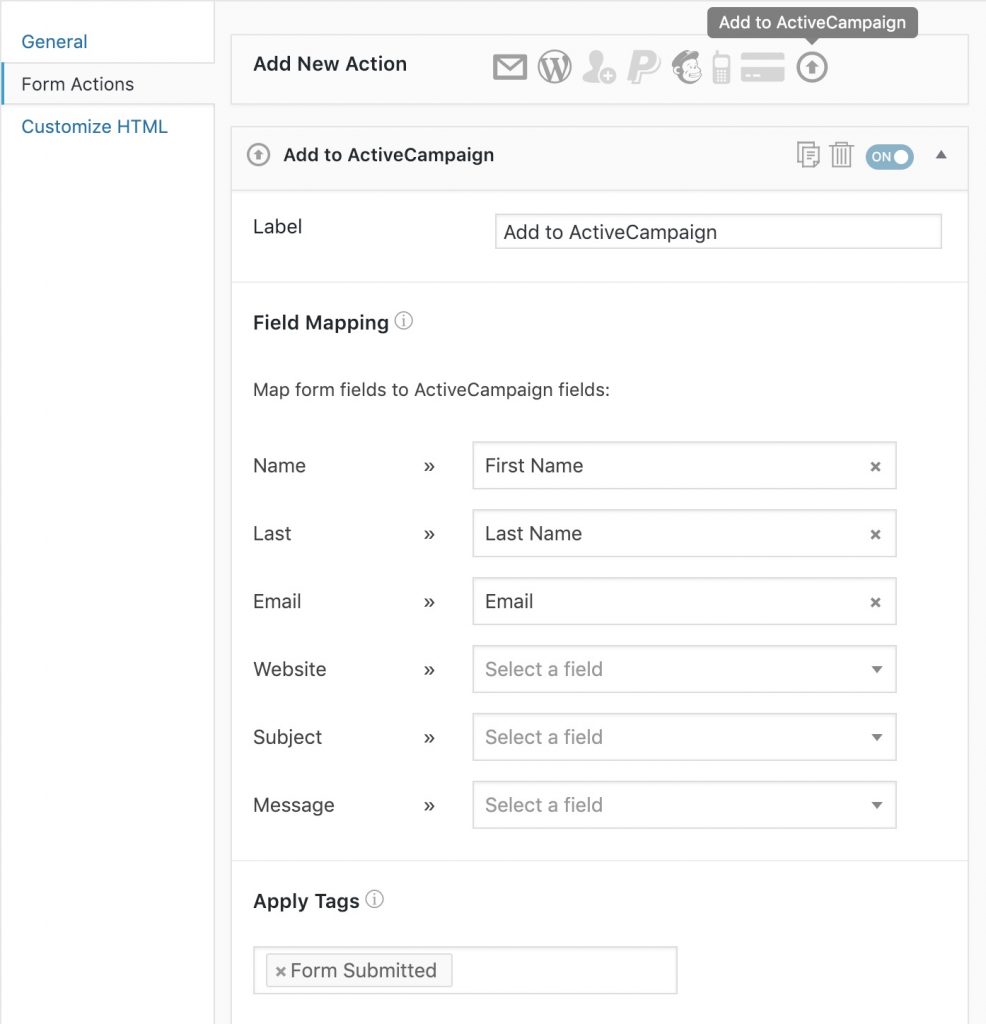Duplicate the Add to ActiveCampaign action
This screenshot has height=1024, width=986.
tap(808, 155)
